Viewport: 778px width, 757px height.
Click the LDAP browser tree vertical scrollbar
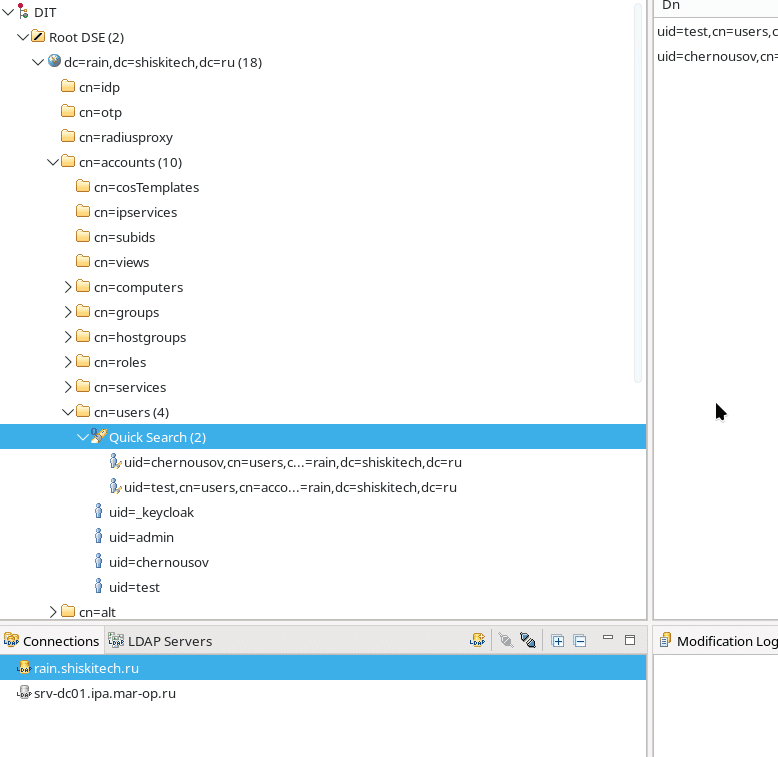coord(638,193)
